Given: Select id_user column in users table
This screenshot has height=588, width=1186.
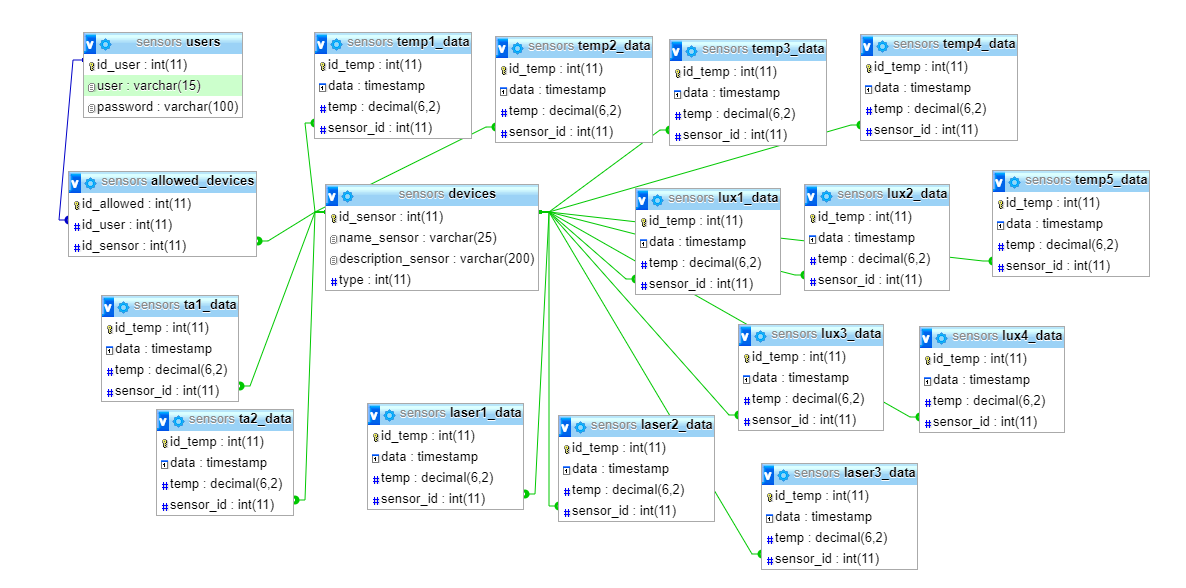Looking at the screenshot, I should coord(163,65).
